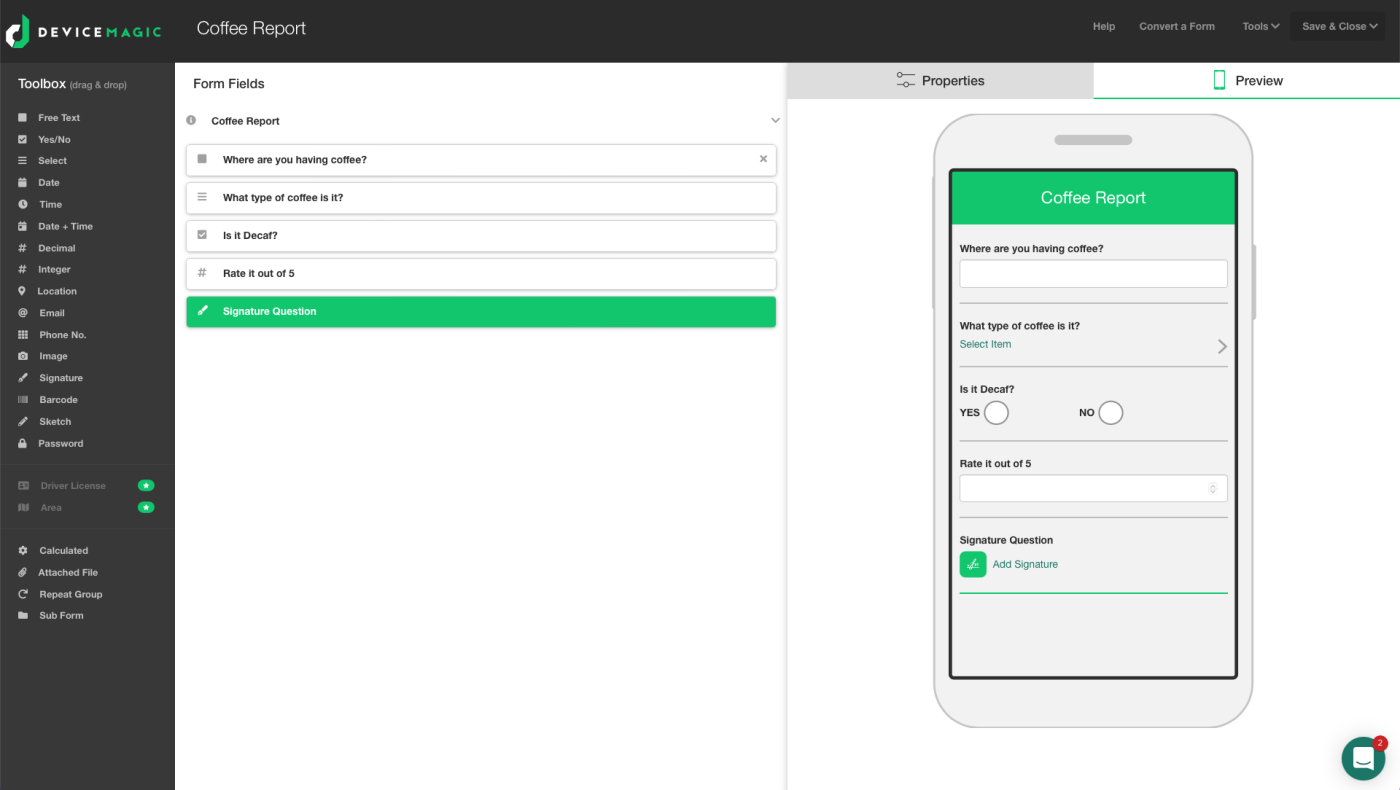Select the Phone No. keypad icon

click(22, 335)
